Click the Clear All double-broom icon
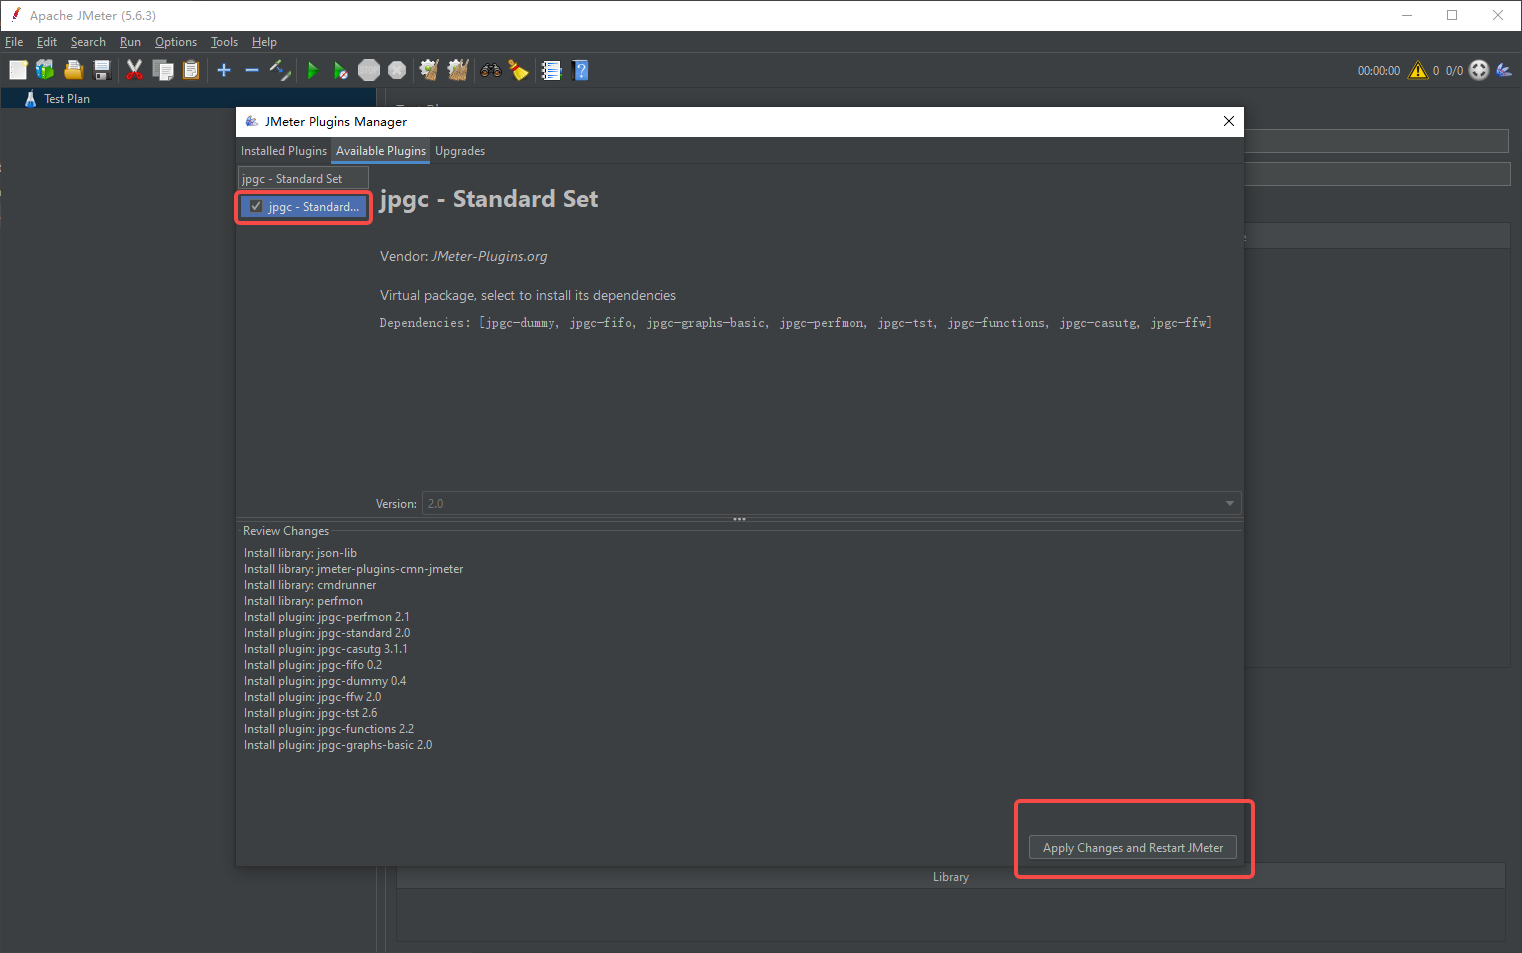Image resolution: width=1522 pixels, height=953 pixels. coord(458,70)
